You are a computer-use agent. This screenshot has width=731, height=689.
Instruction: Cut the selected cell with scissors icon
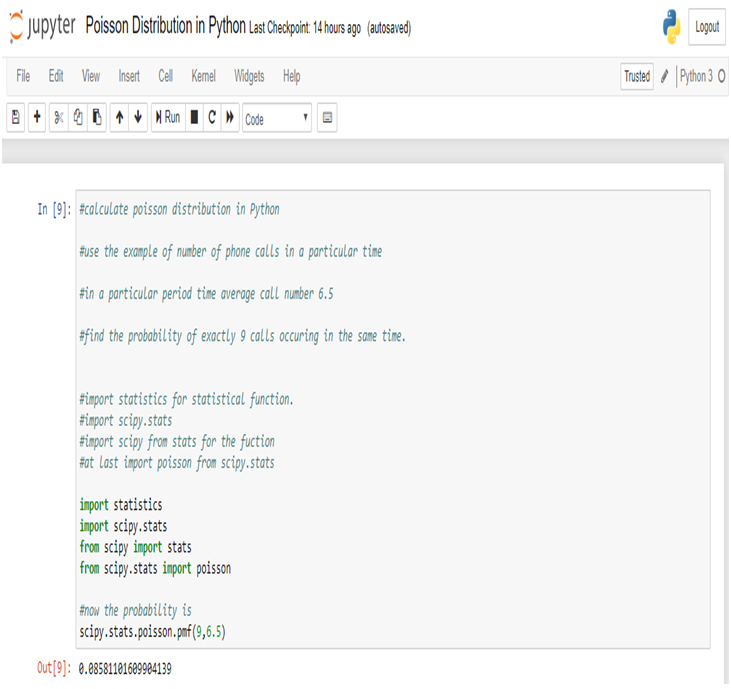click(59, 117)
